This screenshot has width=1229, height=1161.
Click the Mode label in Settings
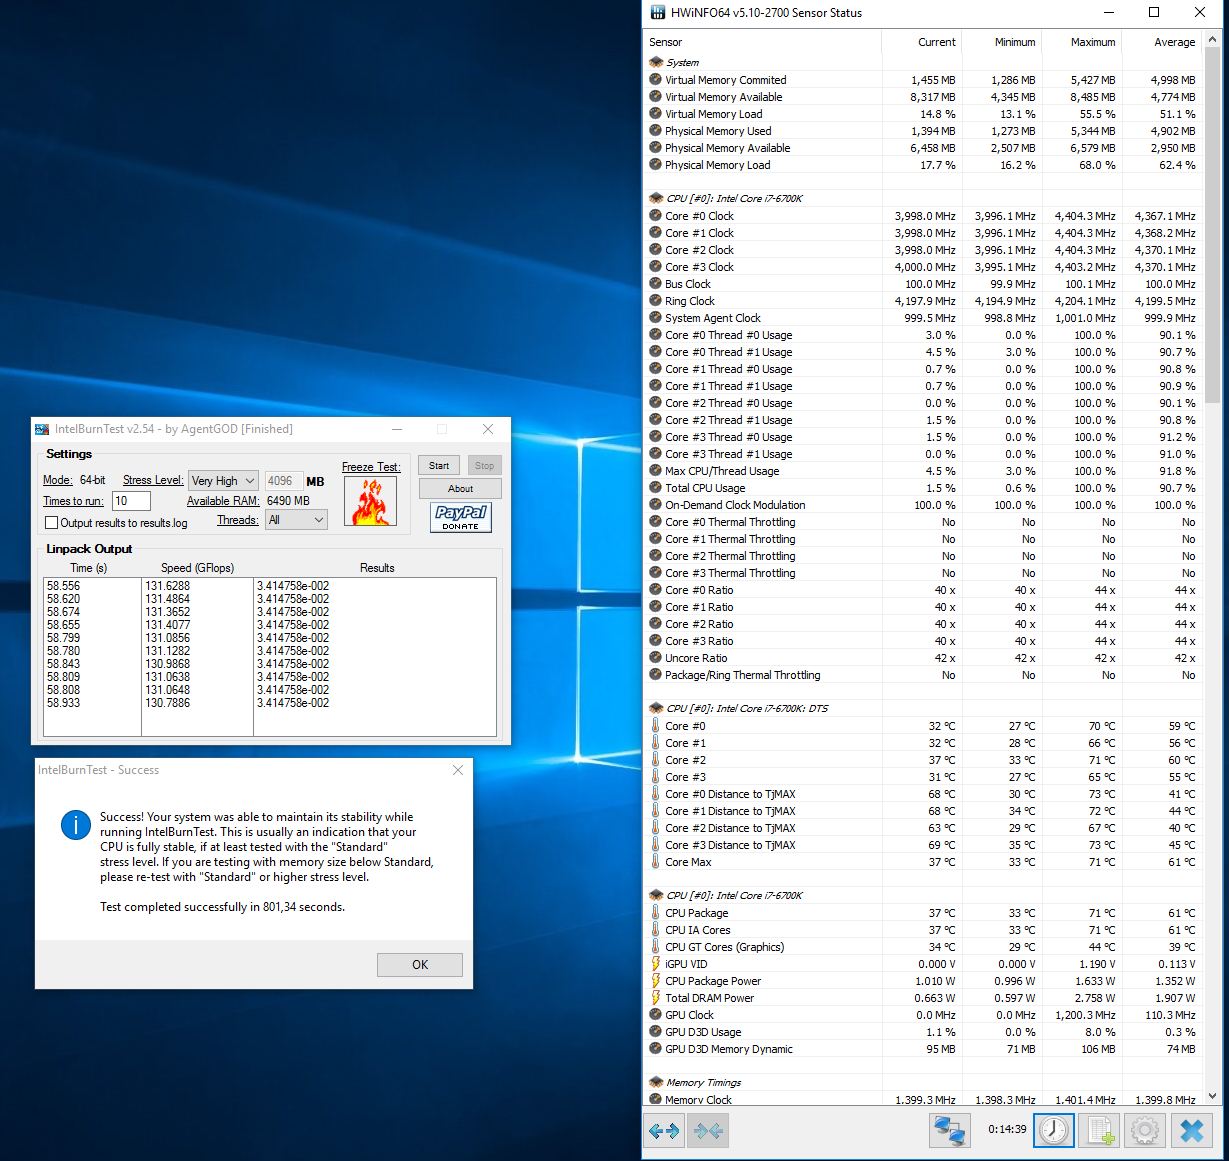pyautogui.click(x=58, y=481)
